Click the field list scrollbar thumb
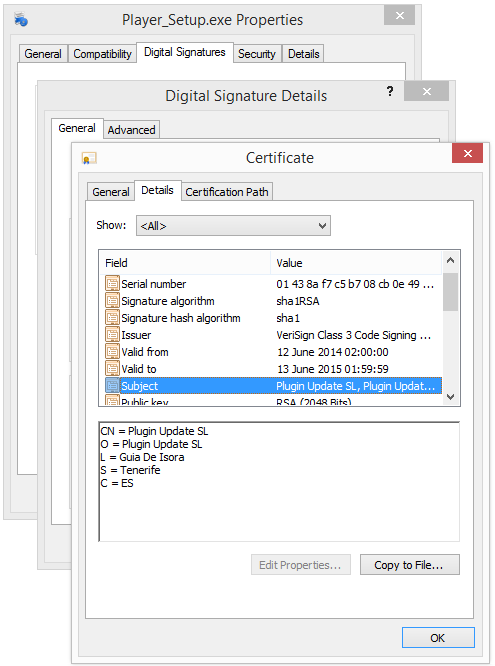This screenshot has height=666, width=495. [450, 292]
